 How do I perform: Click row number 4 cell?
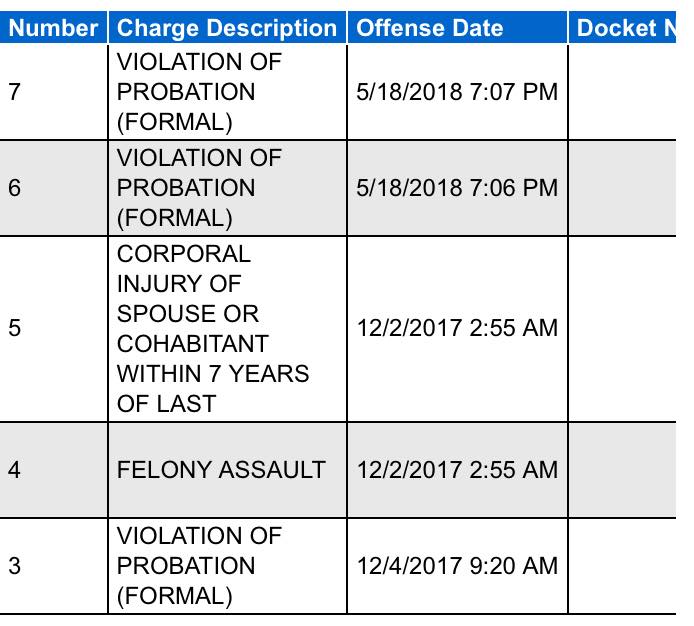(x=14, y=469)
